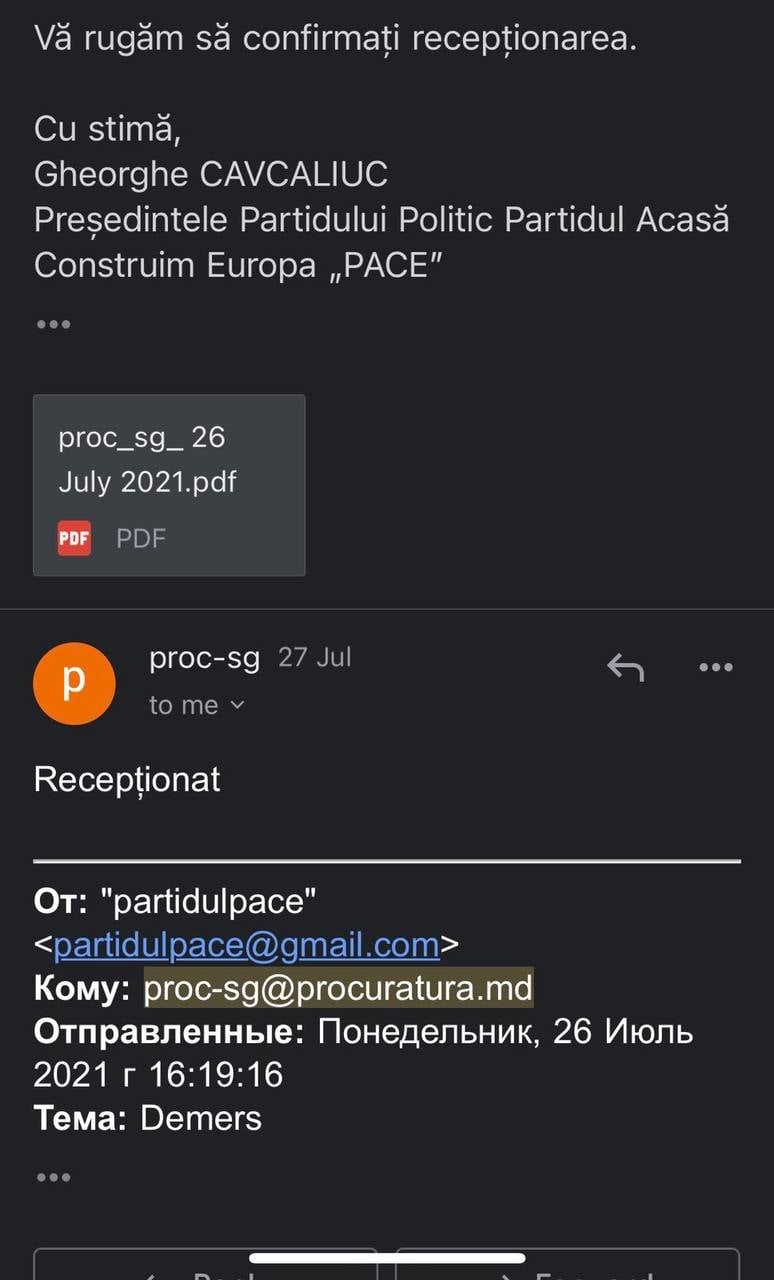774x1280 pixels.
Task: Open the proc_sg_ 26 July 2021.pdf attachment
Action: (x=169, y=485)
